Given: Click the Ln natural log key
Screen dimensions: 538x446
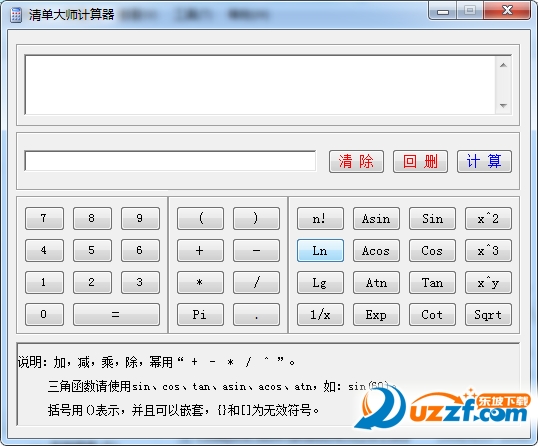Looking at the screenshot, I should pos(320,250).
